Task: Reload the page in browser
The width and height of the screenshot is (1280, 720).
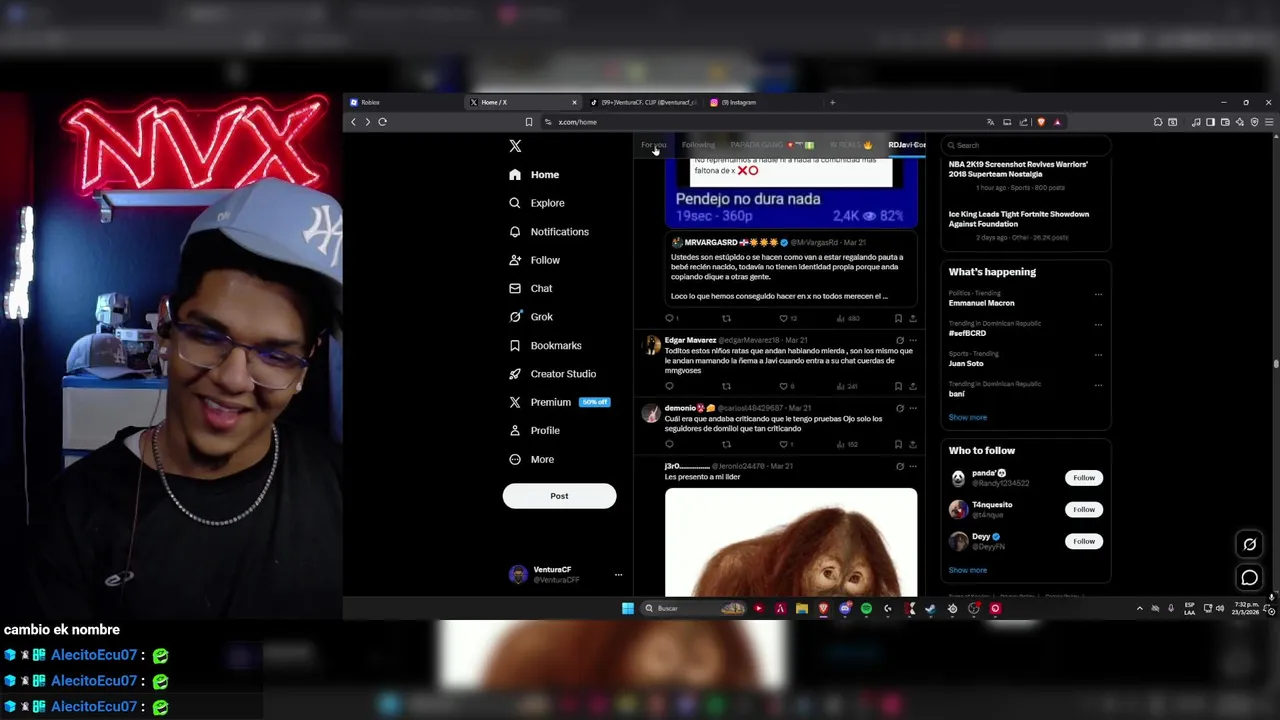Action: 382,122
